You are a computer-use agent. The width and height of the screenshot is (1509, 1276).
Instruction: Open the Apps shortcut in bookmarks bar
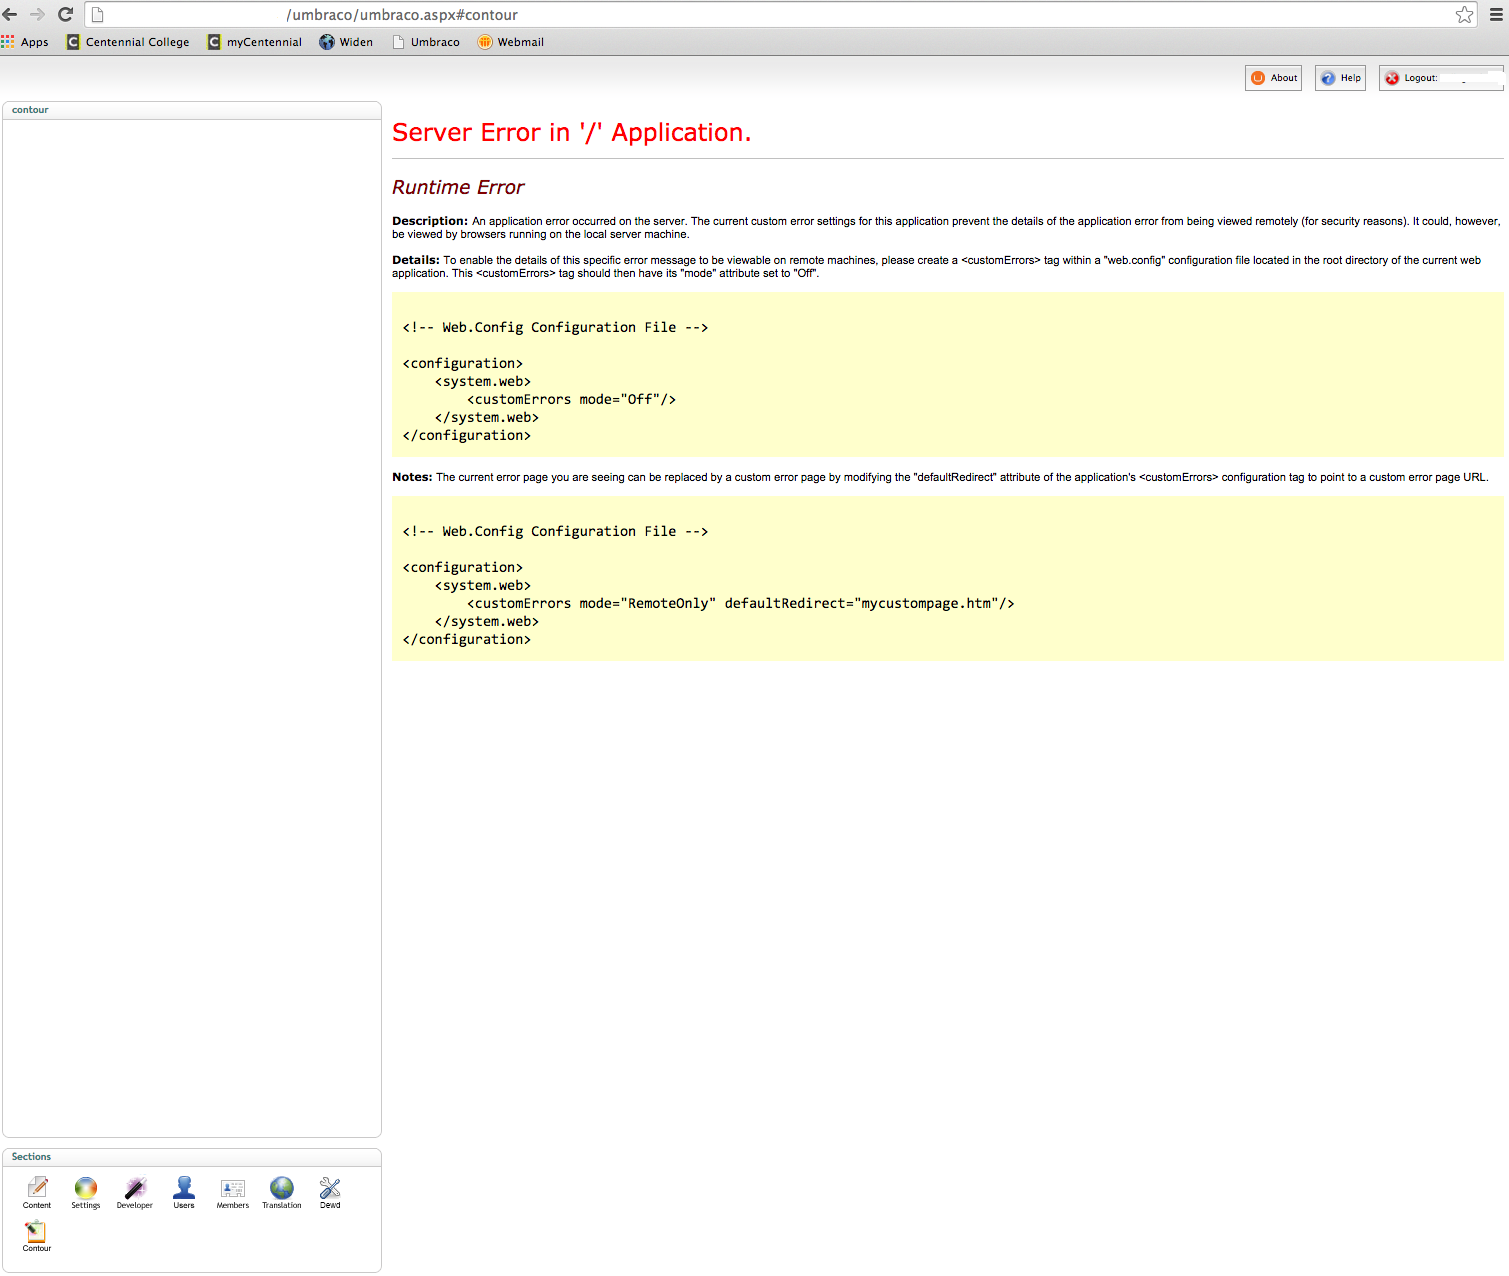25,42
